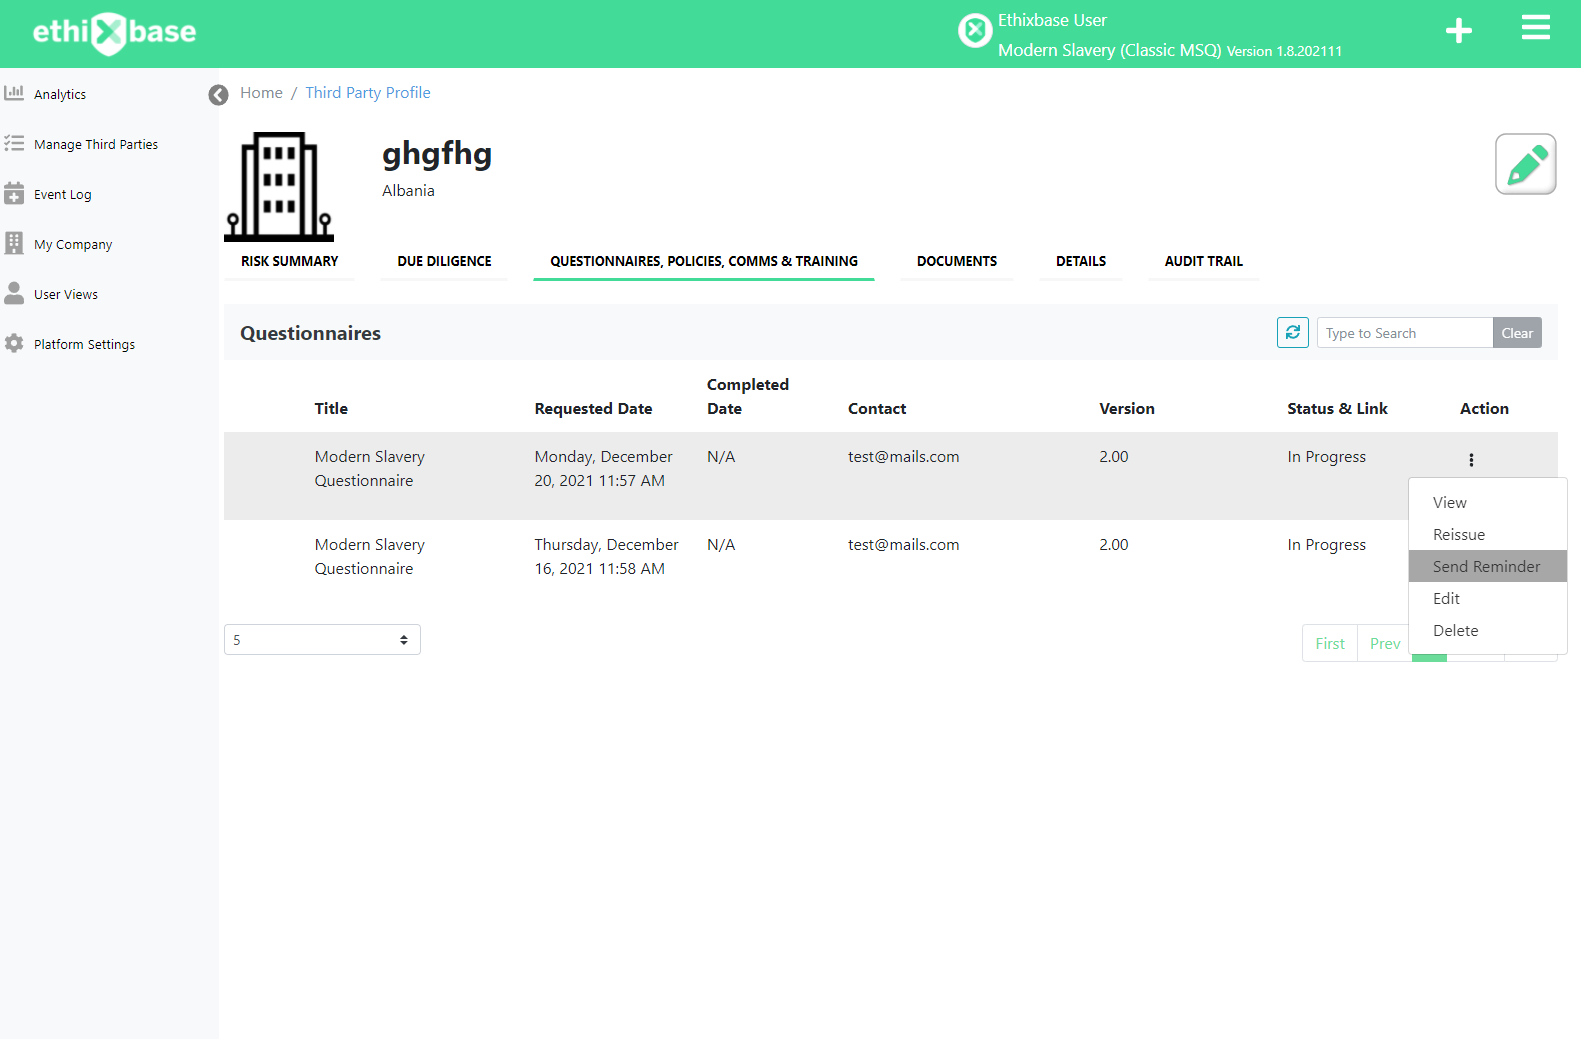Click Modern Slavery Questionnaire title, December 20 row
The height and width of the screenshot is (1051, 1581).
(x=369, y=468)
